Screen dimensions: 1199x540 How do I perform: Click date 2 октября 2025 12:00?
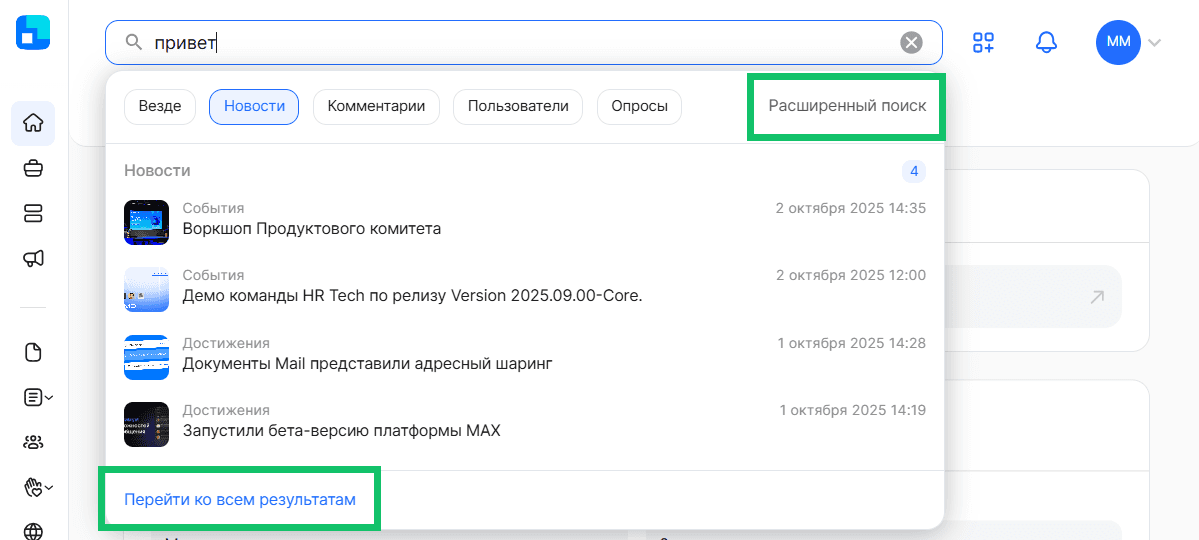tap(850, 275)
